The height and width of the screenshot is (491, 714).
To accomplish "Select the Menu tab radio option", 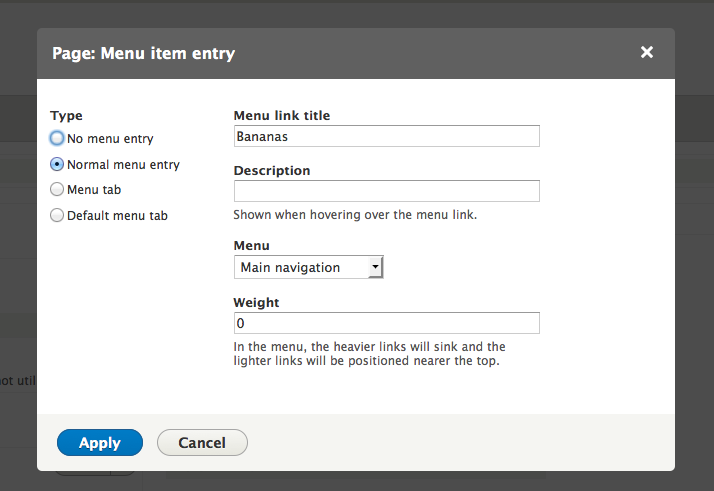I will click(x=57, y=189).
